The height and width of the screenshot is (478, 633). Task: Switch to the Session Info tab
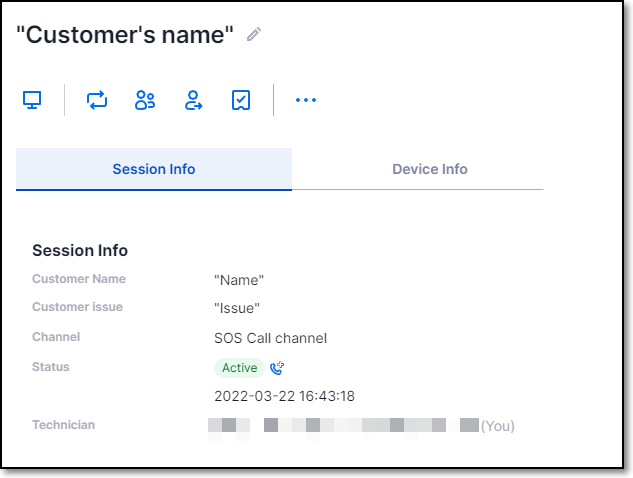154,169
